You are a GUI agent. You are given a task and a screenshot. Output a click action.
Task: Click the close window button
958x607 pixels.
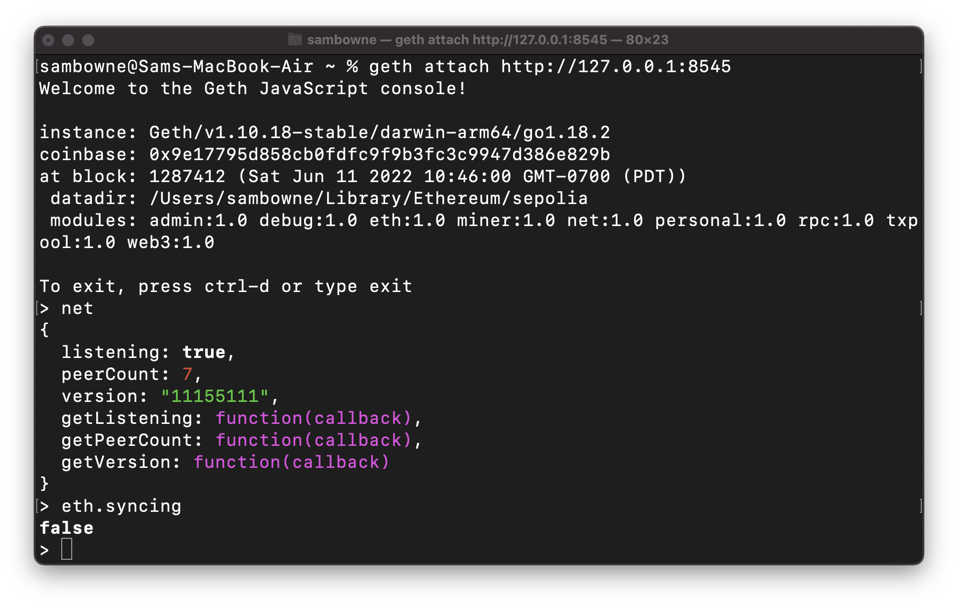(x=48, y=40)
